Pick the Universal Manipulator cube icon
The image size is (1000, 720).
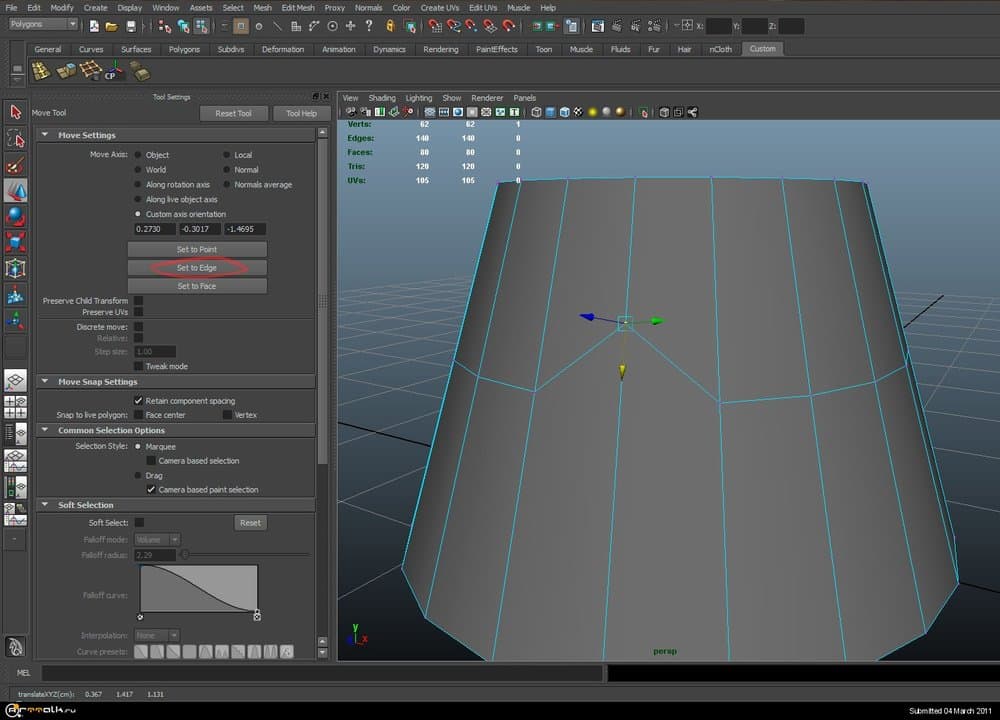[15, 268]
